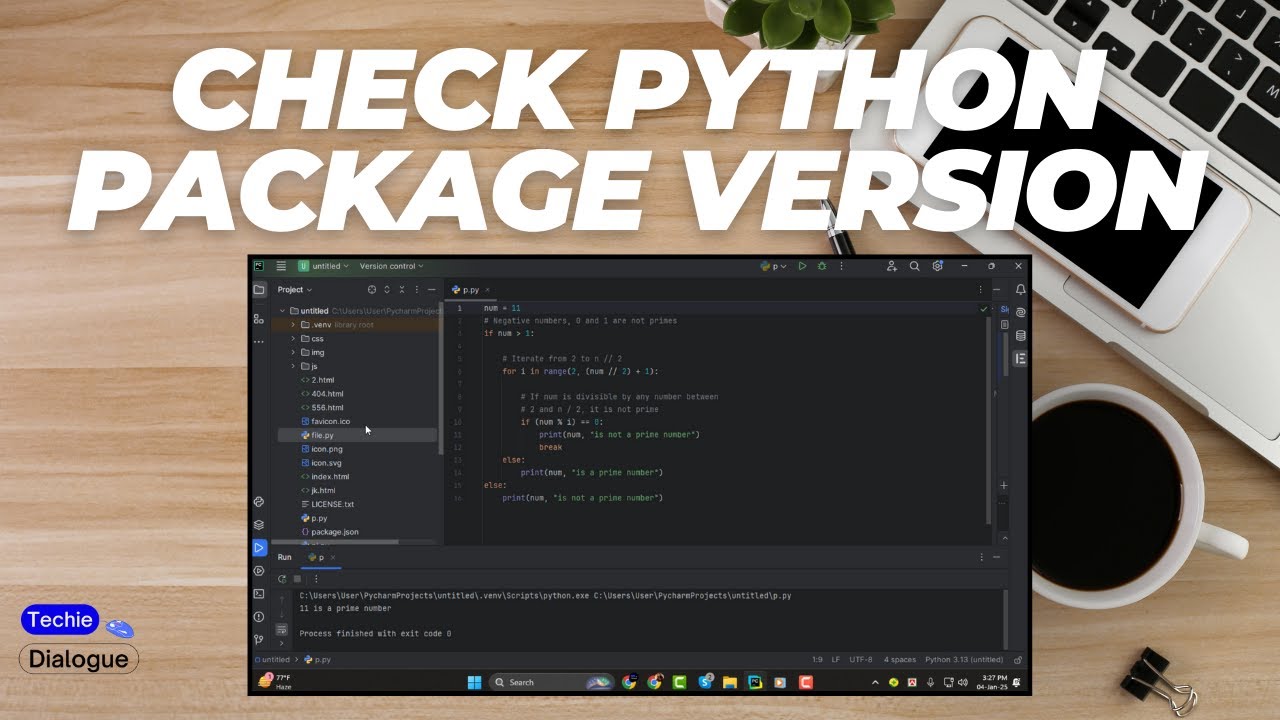The image size is (1280, 720).
Task: Open the Terminal tool window
Action: pos(259,594)
